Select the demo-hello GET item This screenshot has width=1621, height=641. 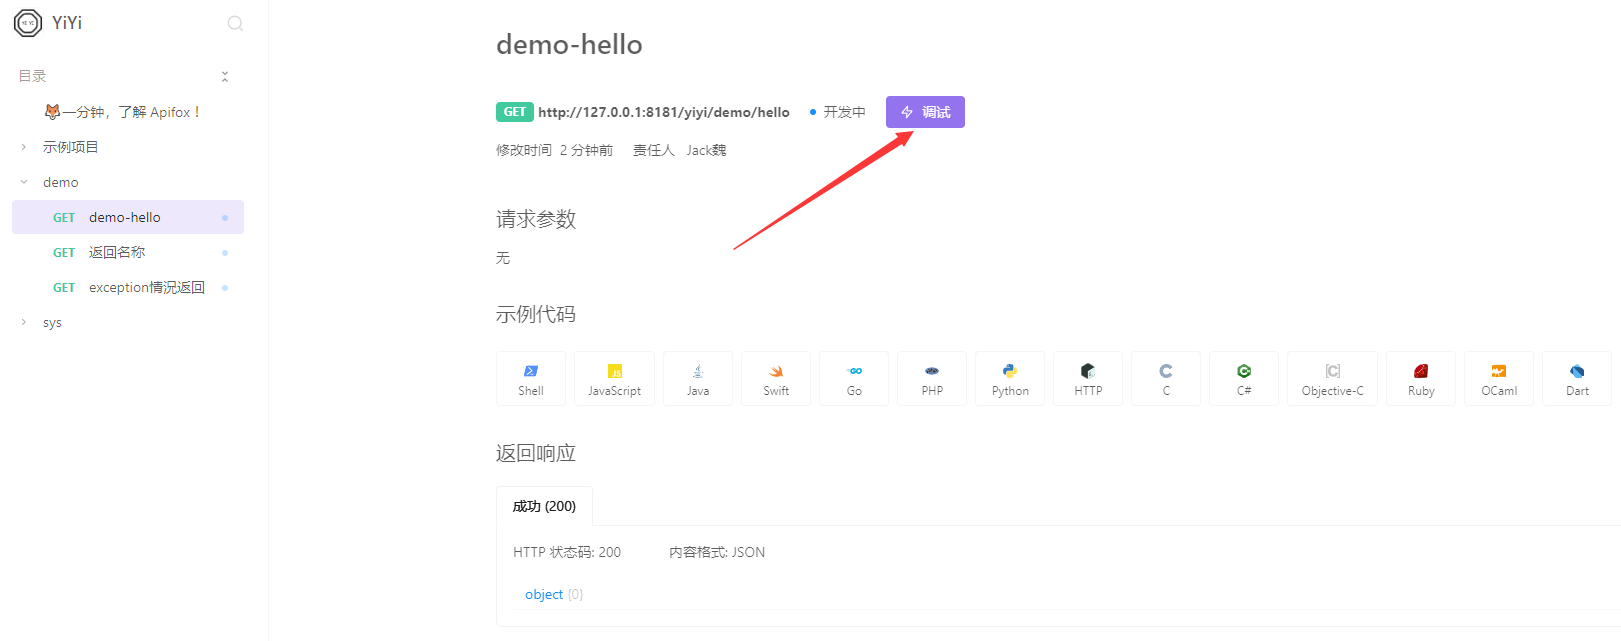[x=128, y=217]
